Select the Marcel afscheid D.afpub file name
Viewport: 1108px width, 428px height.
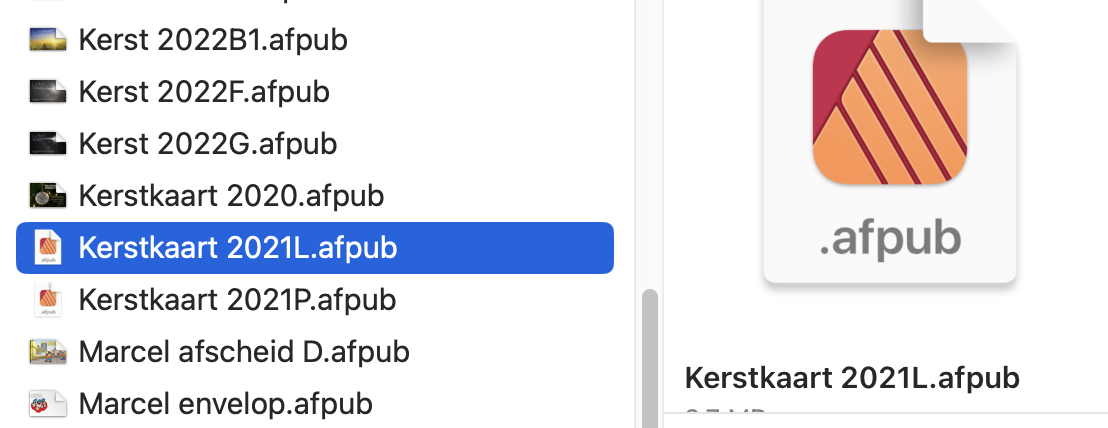[243, 351]
